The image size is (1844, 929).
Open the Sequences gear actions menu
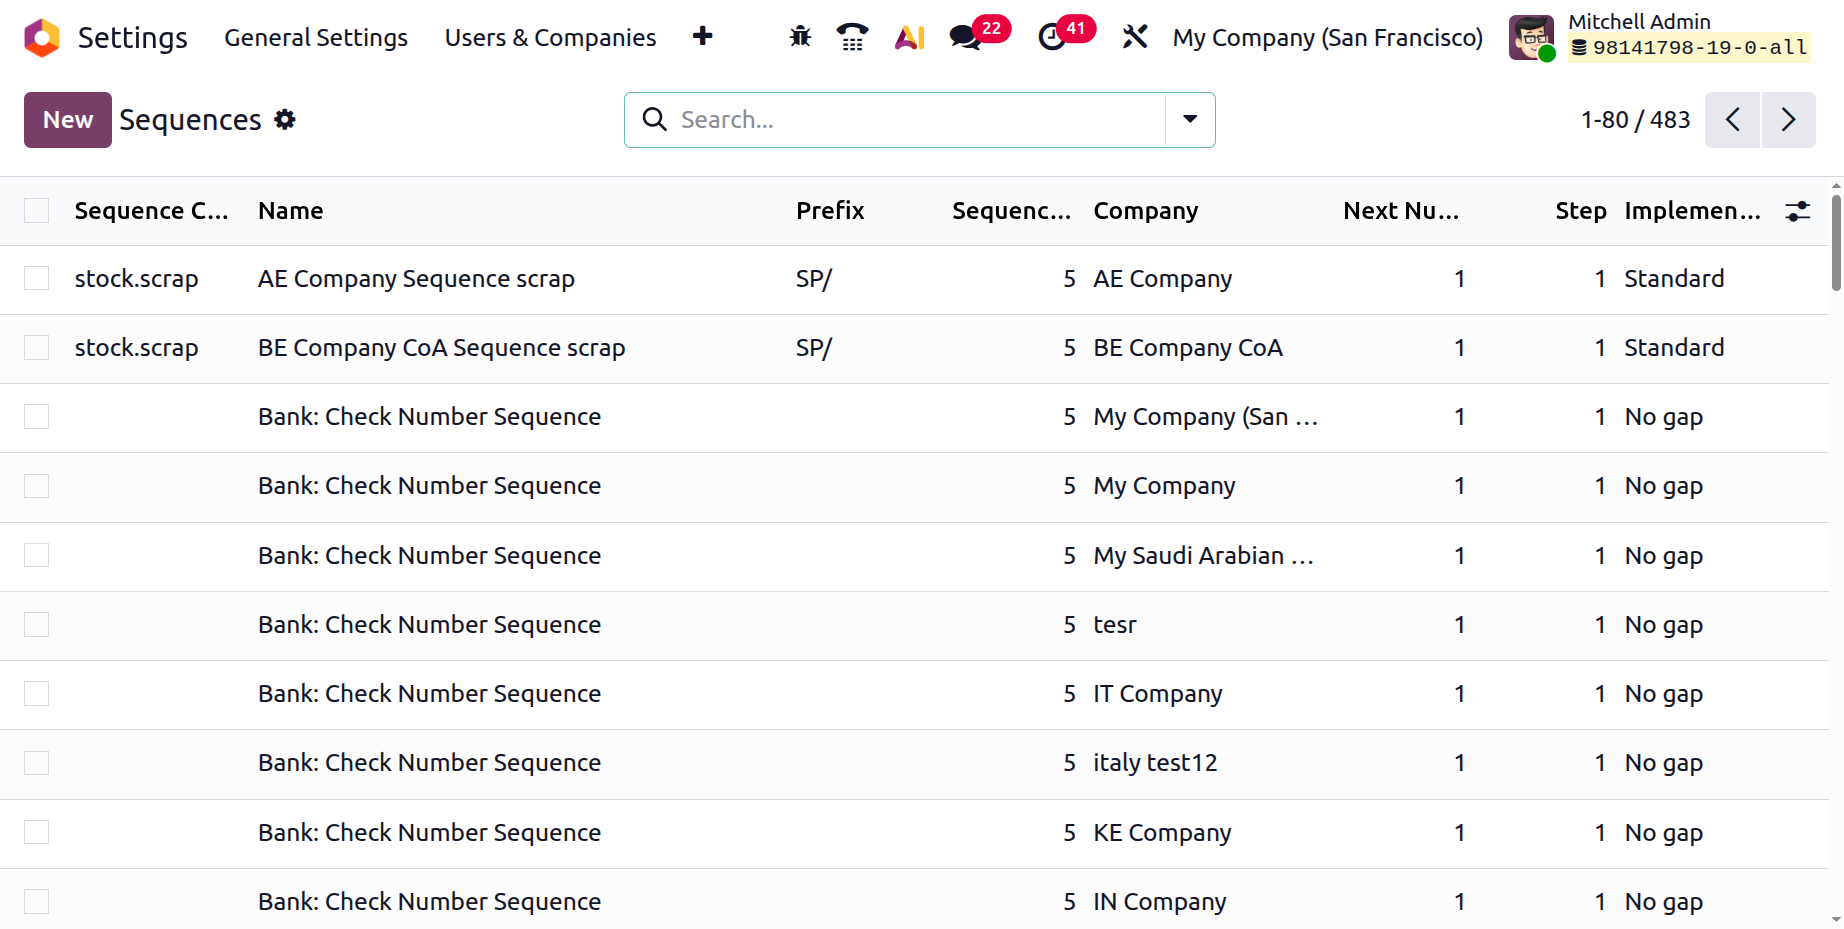point(285,120)
